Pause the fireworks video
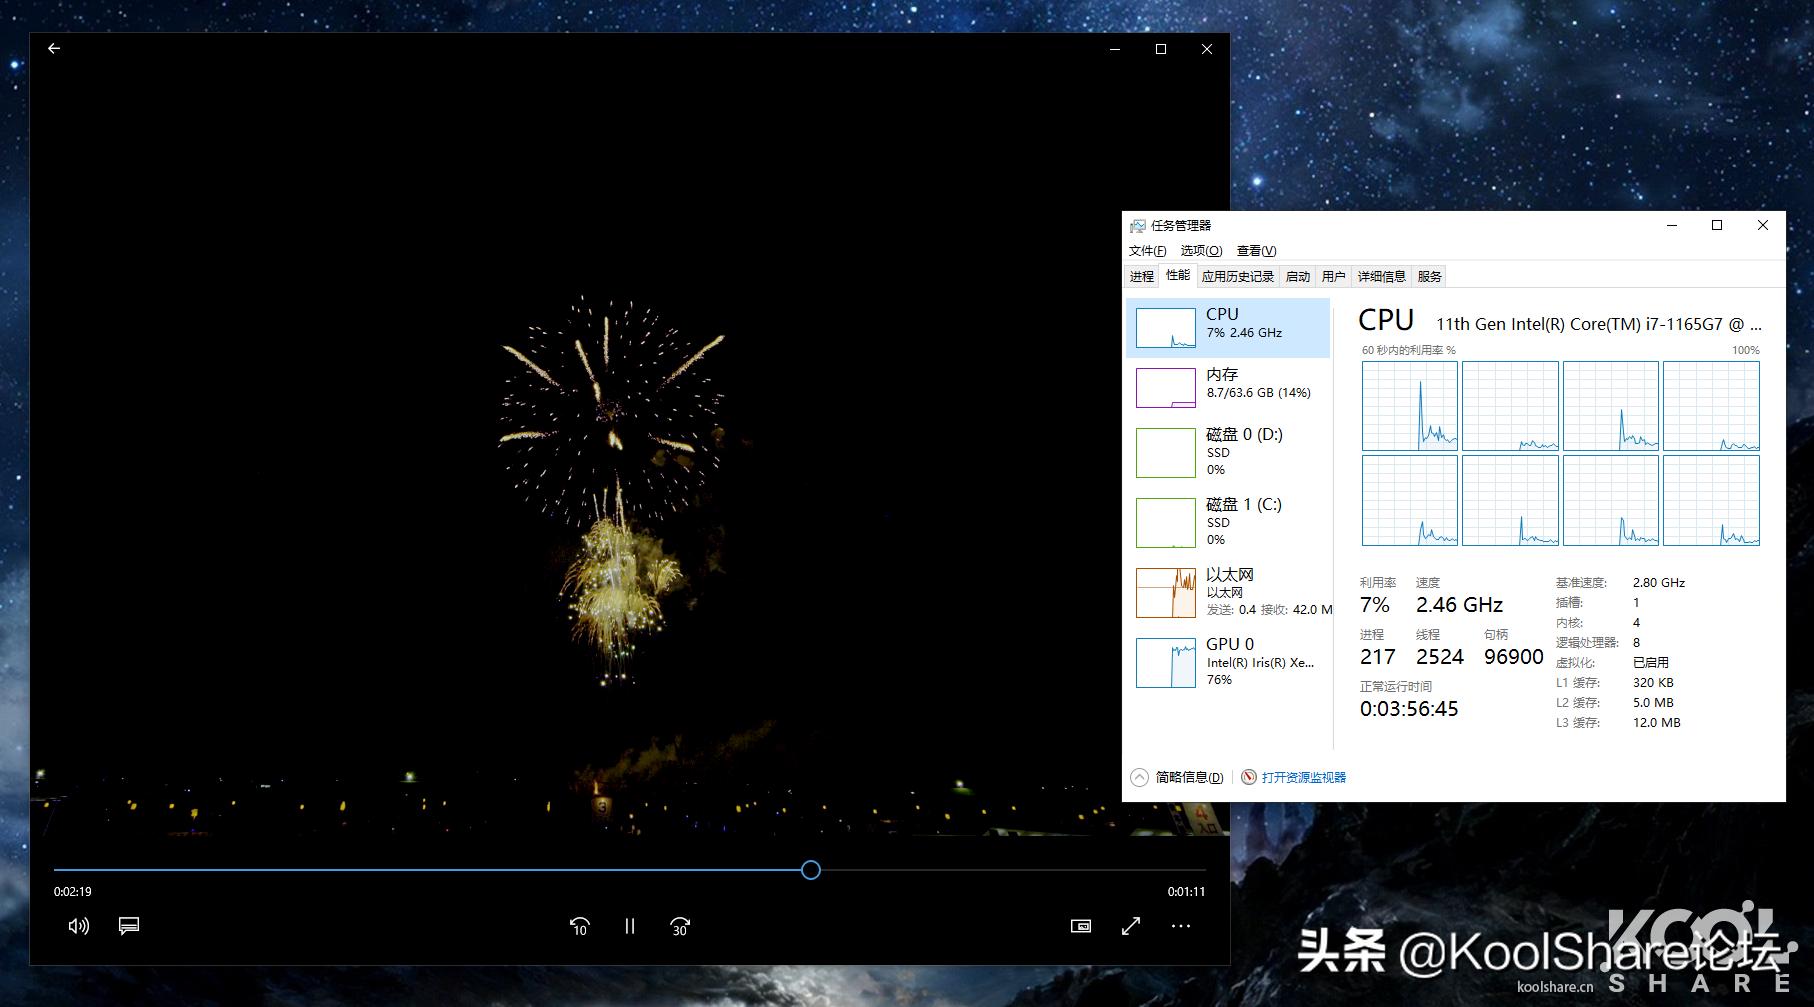This screenshot has width=1814, height=1007. (x=630, y=926)
